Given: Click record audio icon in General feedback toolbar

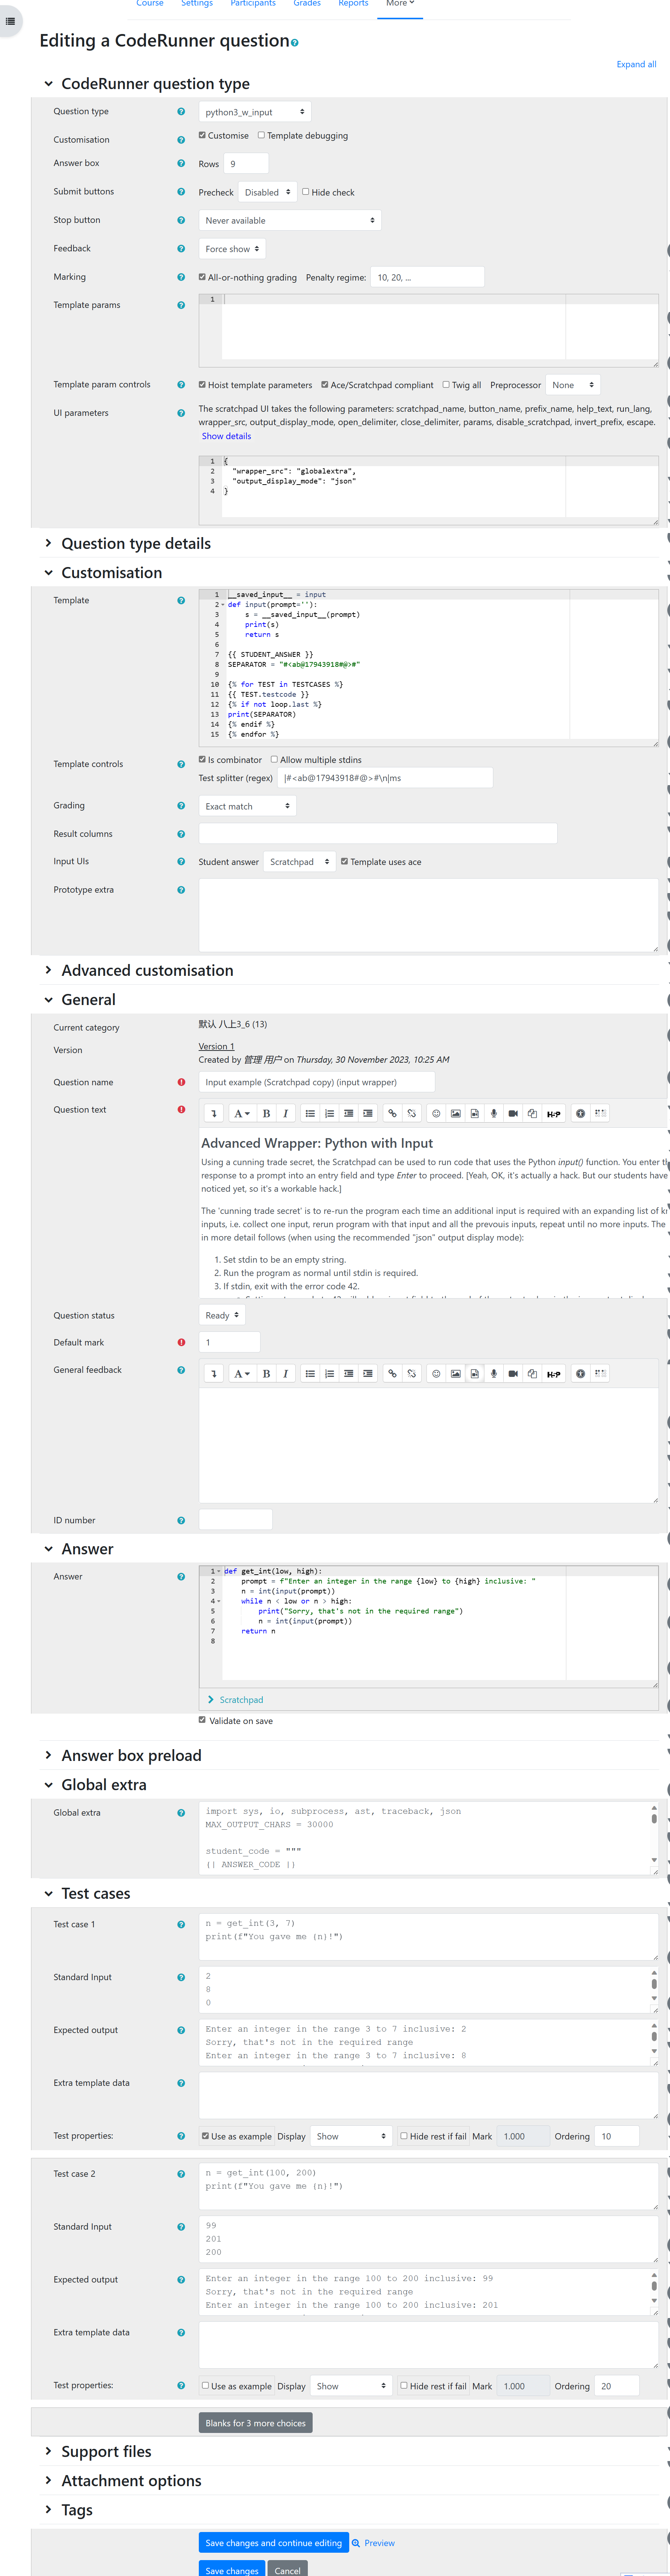Looking at the screenshot, I should tap(493, 1373).
